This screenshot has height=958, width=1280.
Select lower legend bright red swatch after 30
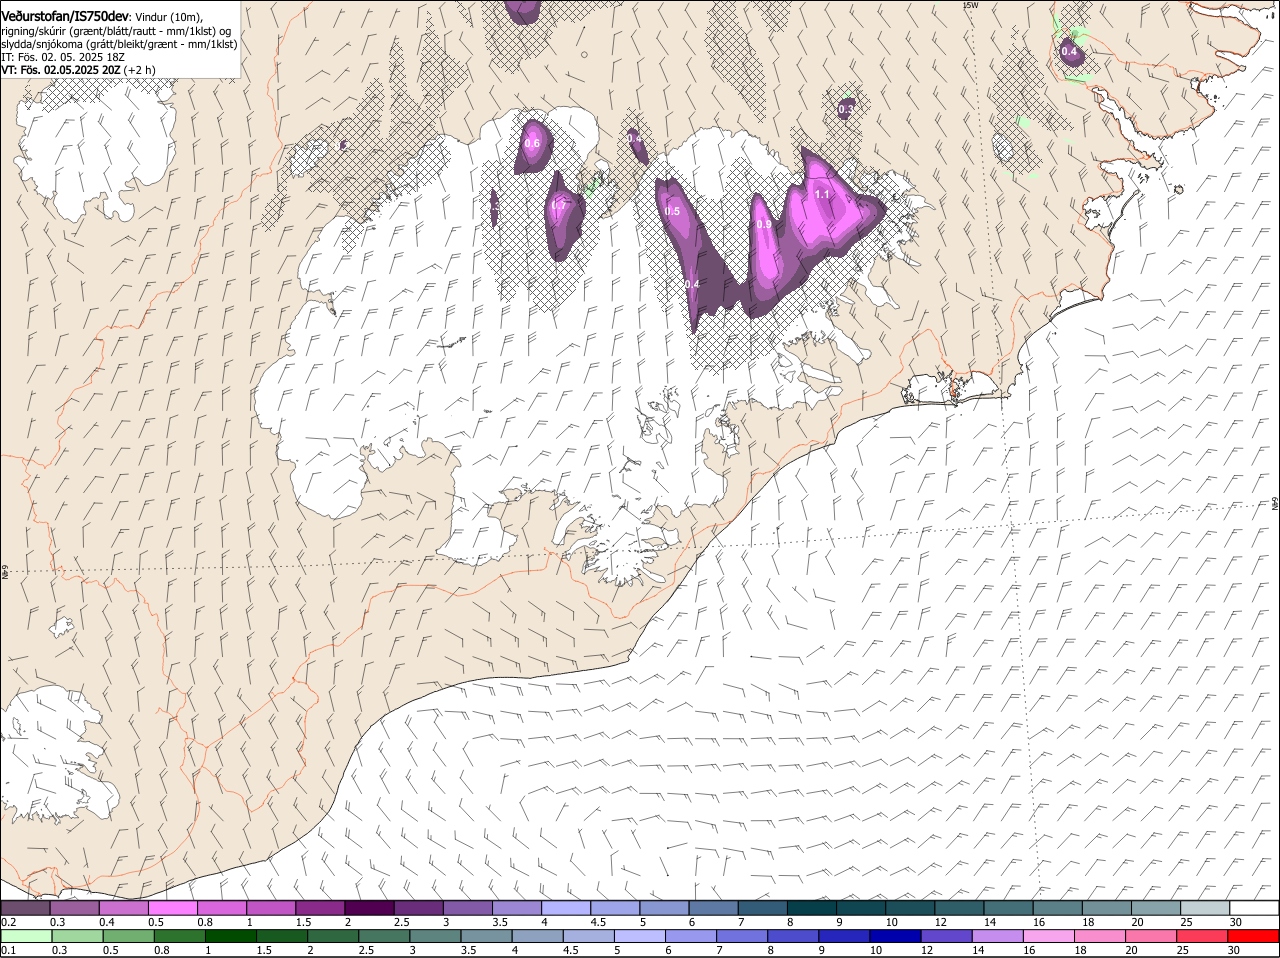(1255, 937)
